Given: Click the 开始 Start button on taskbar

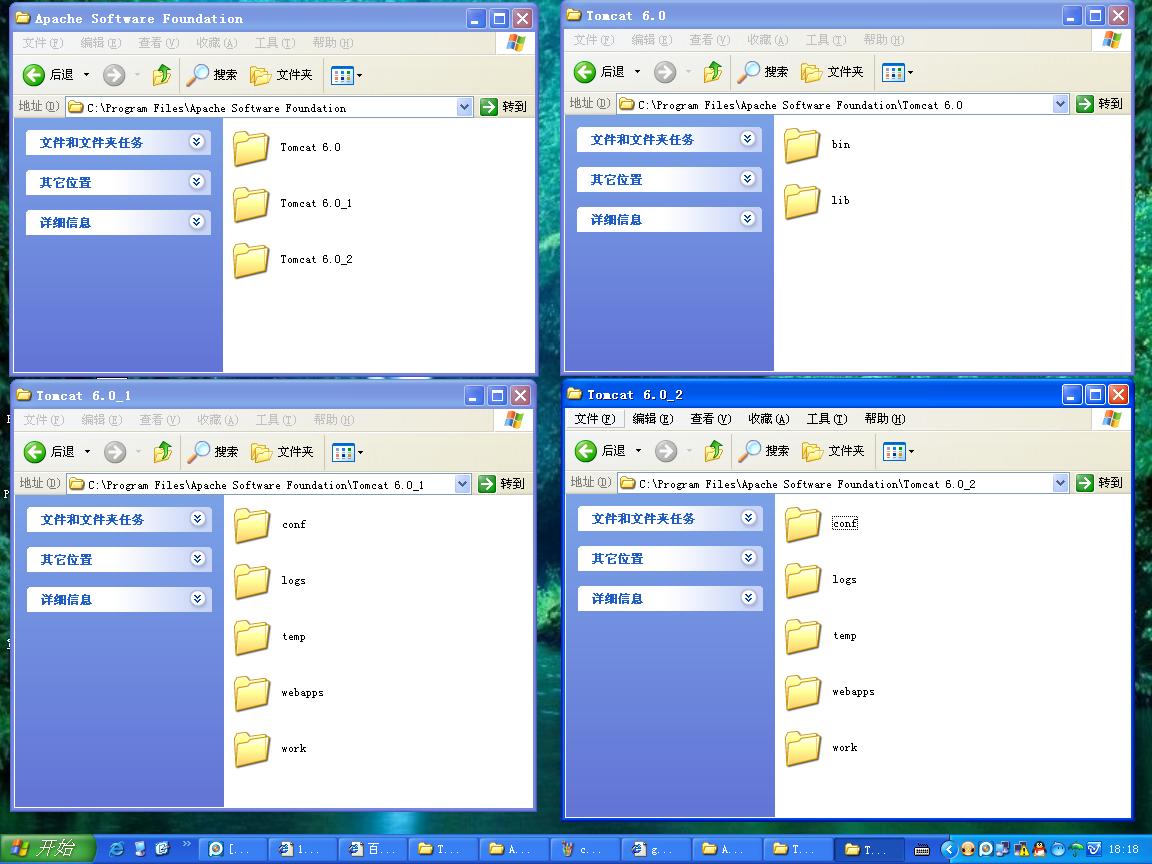Looking at the screenshot, I should pos(46,849).
